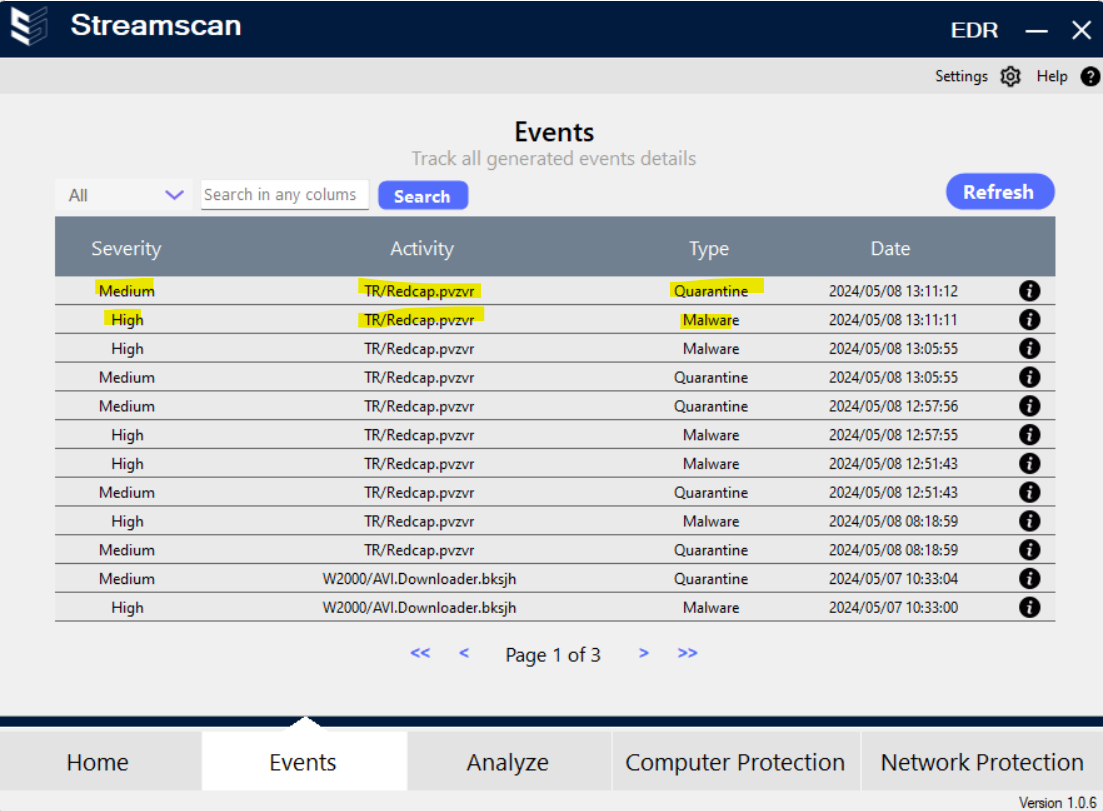Viewport: 1103px width, 811px height.
Task: Jump to first page with <<
Action: click(420, 653)
